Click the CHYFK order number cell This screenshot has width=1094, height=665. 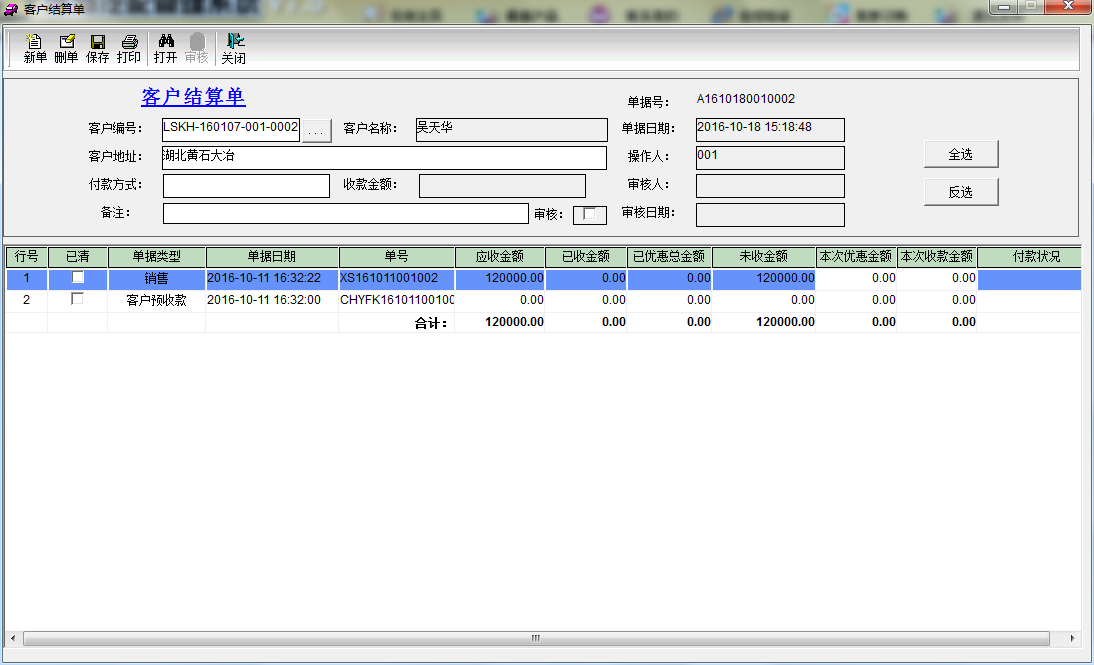click(397, 300)
